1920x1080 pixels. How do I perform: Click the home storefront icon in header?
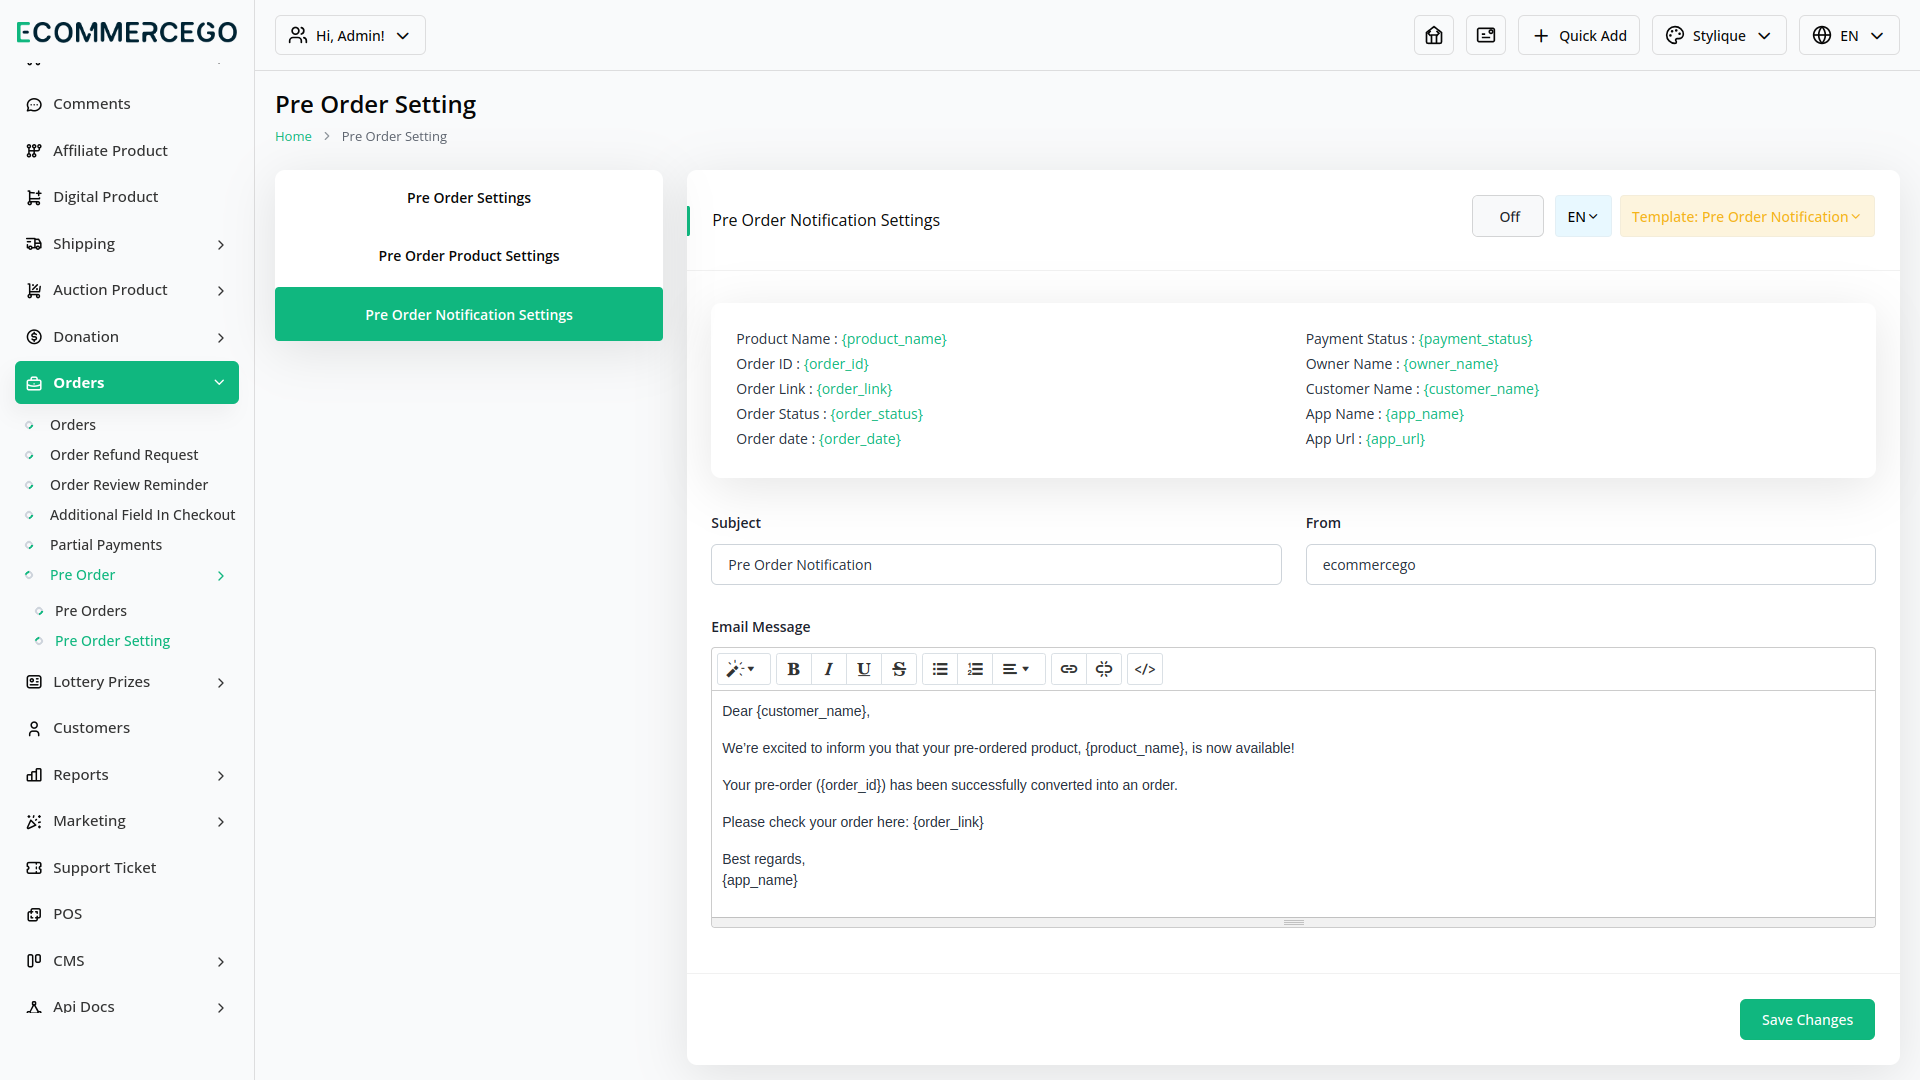1434,35
